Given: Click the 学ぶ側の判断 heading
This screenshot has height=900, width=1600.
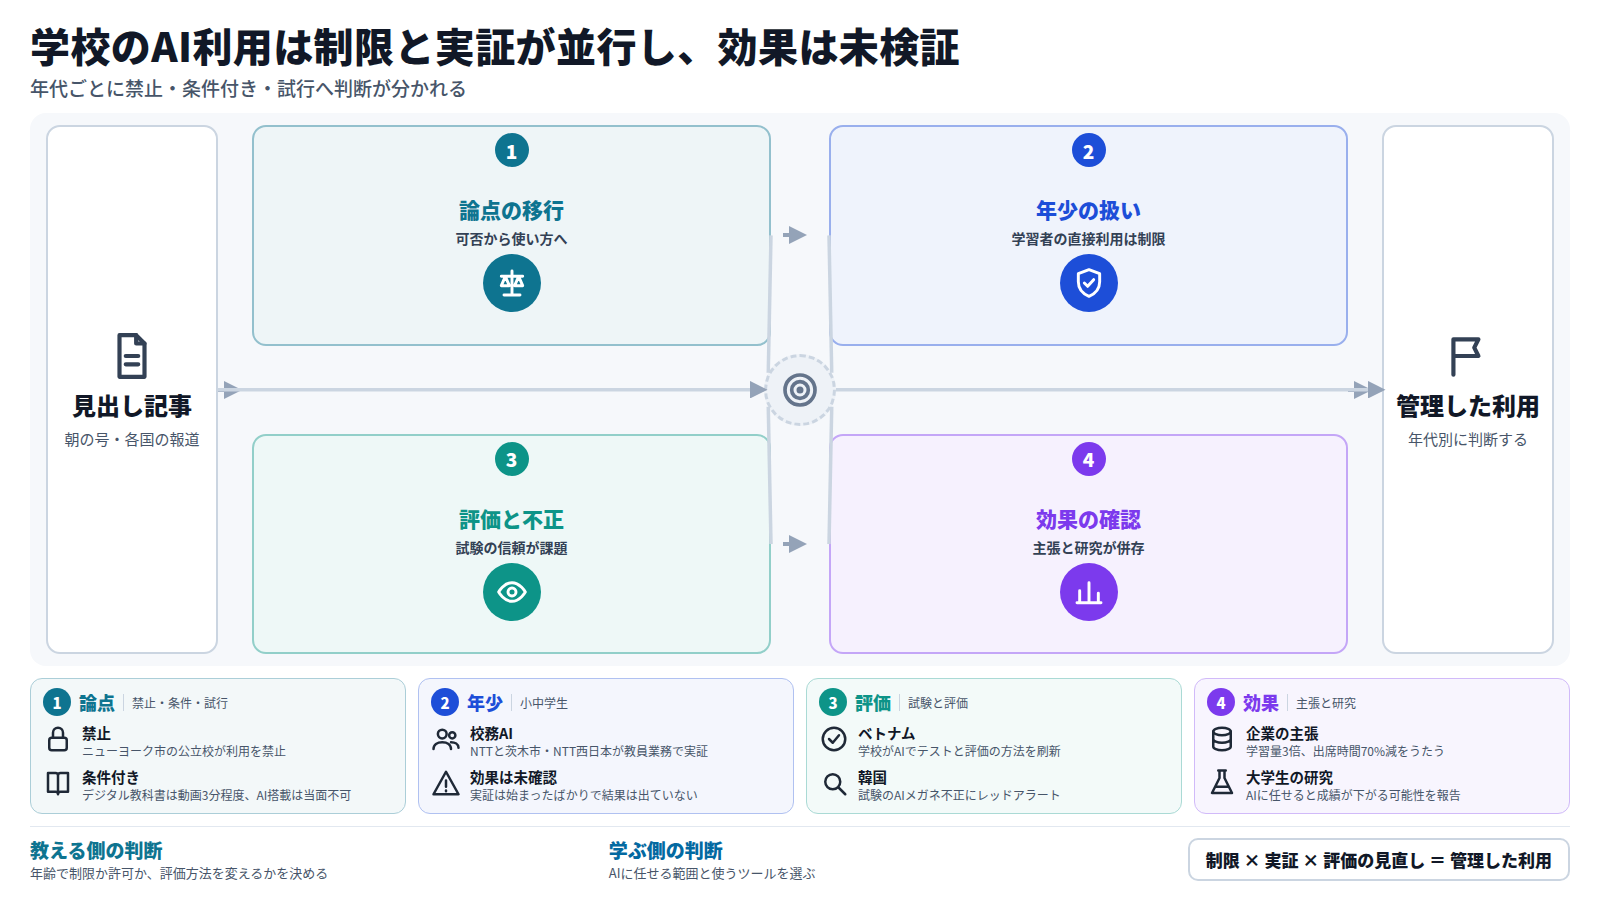Looking at the screenshot, I should tap(666, 851).
